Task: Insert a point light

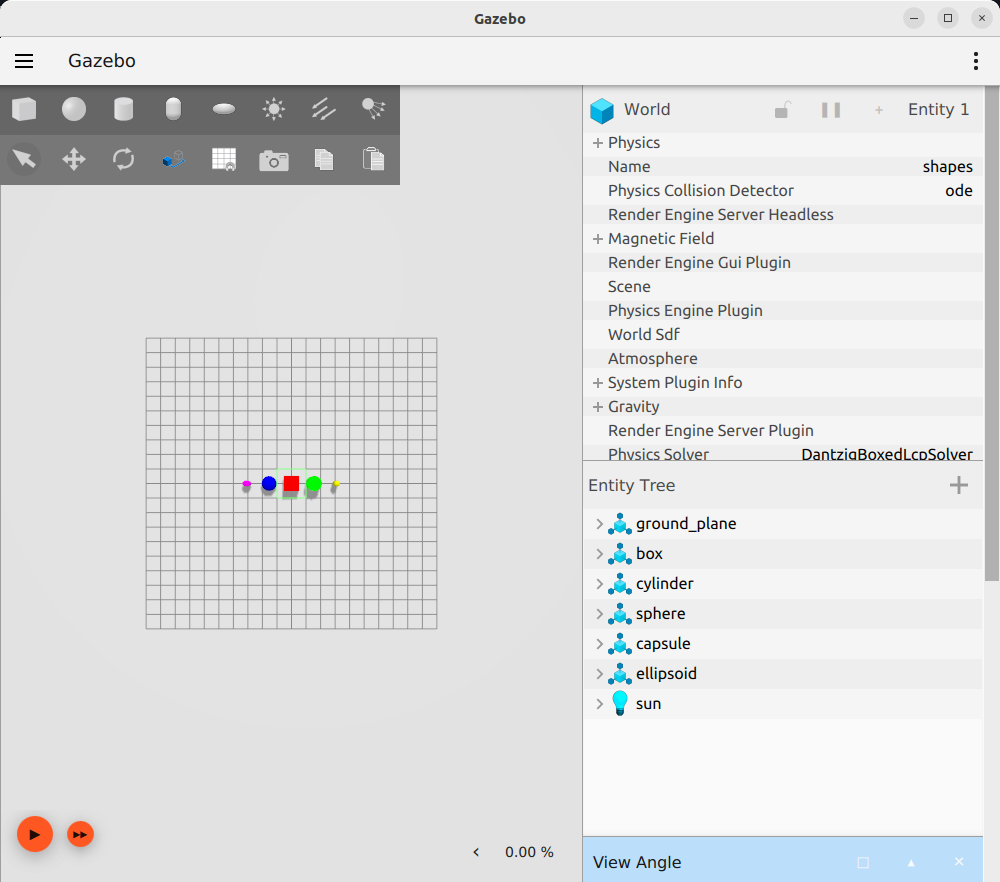Action: coord(274,109)
